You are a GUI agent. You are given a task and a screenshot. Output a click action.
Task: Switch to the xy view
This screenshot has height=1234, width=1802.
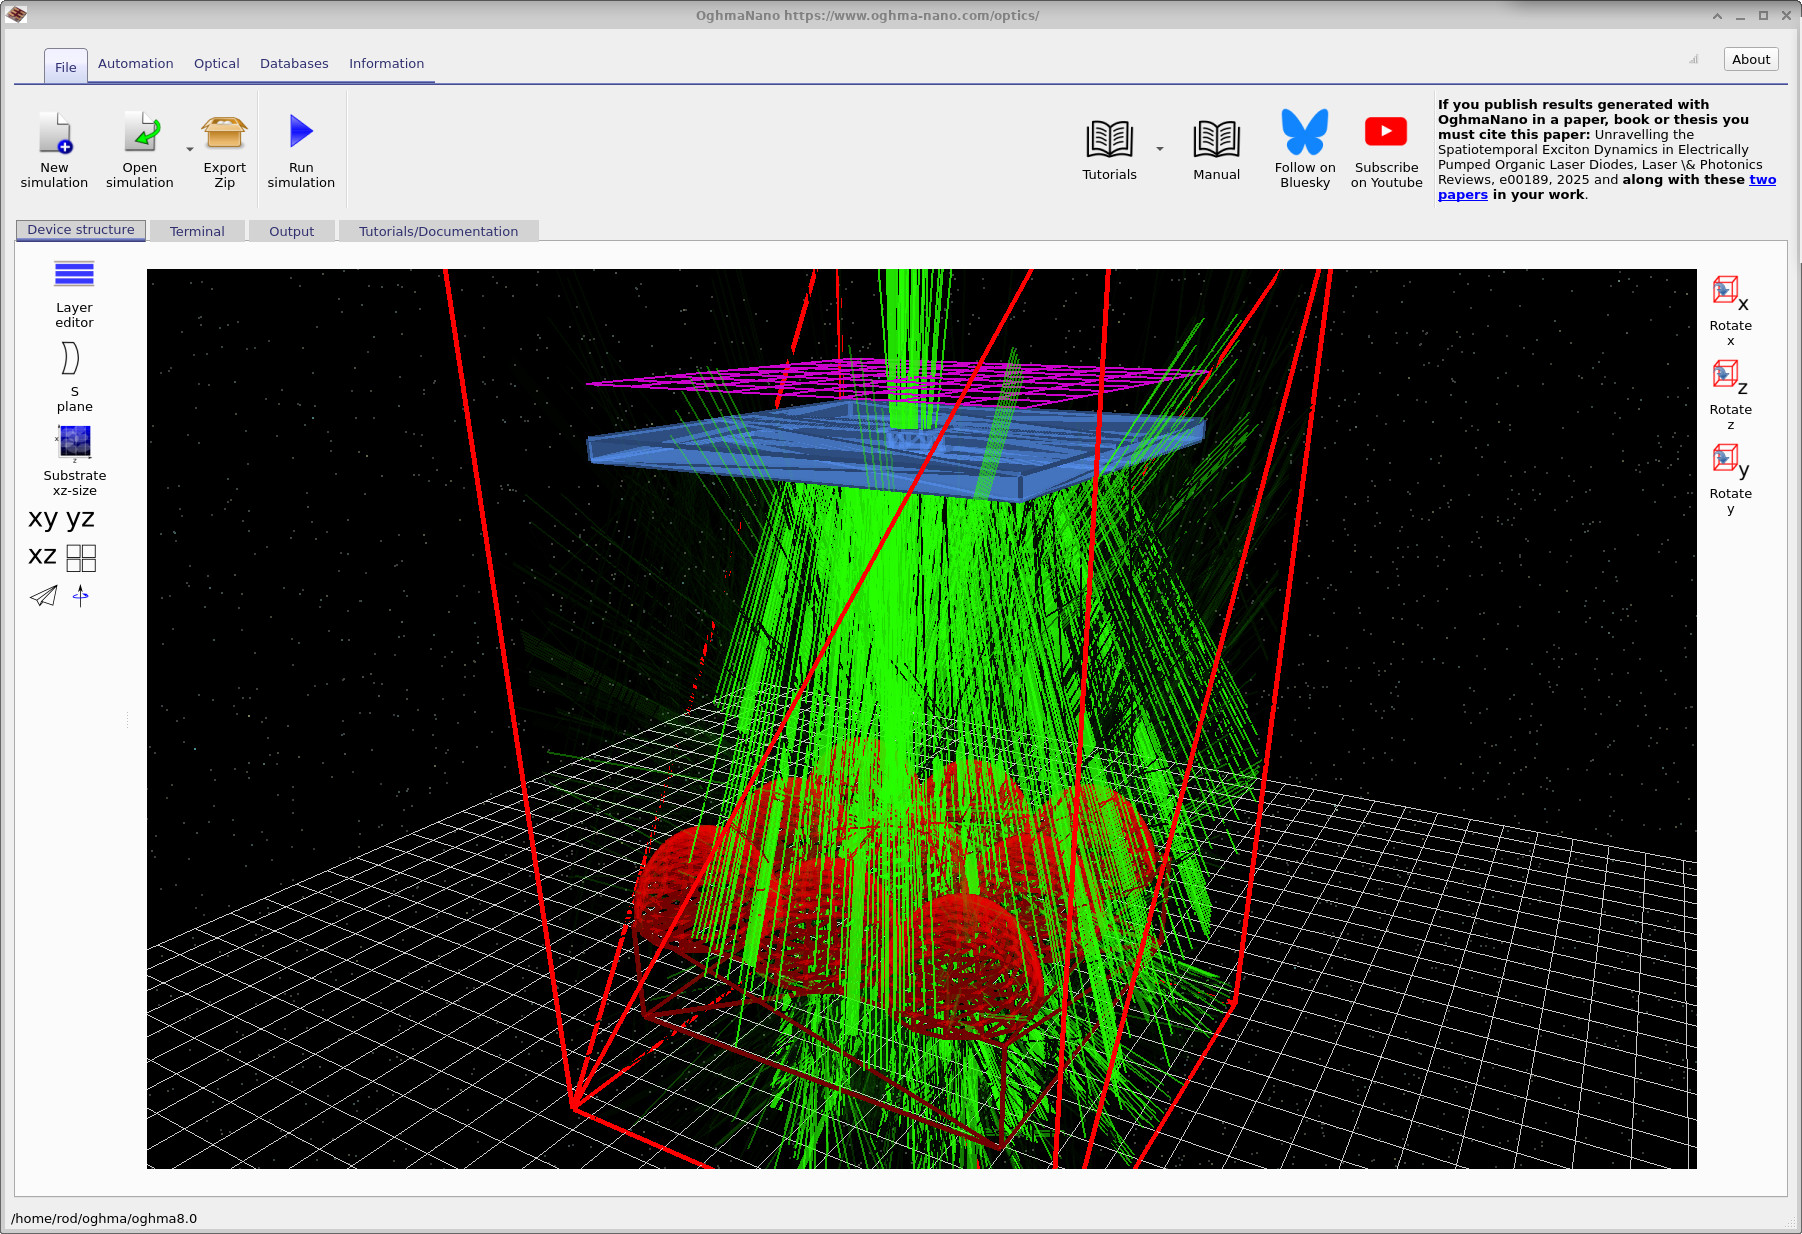pos(41,518)
